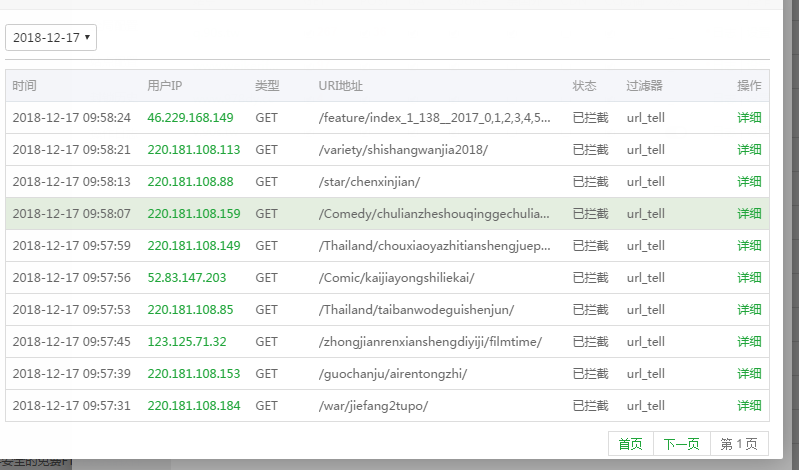Open the 2018-12-17 date dropdown
Image resolution: width=799 pixels, height=470 pixels.
pos(51,37)
